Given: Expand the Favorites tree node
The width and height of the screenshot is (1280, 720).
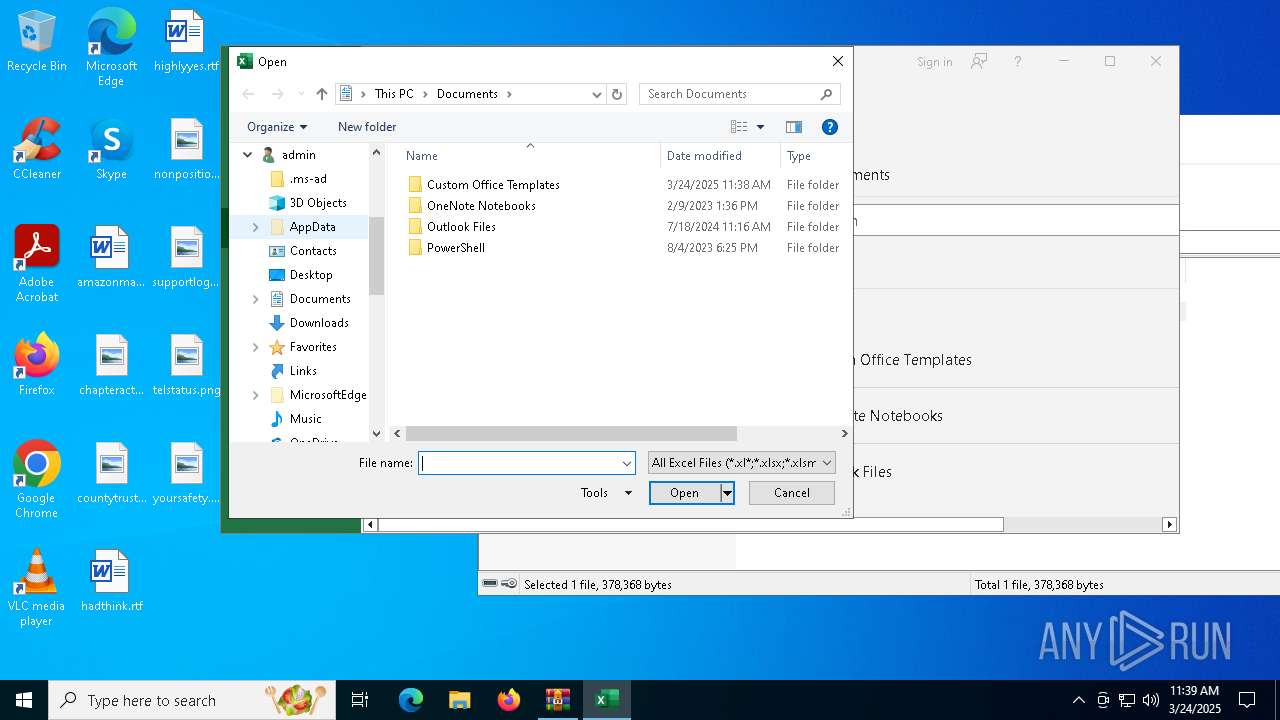Looking at the screenshot, I should [255, 347].
